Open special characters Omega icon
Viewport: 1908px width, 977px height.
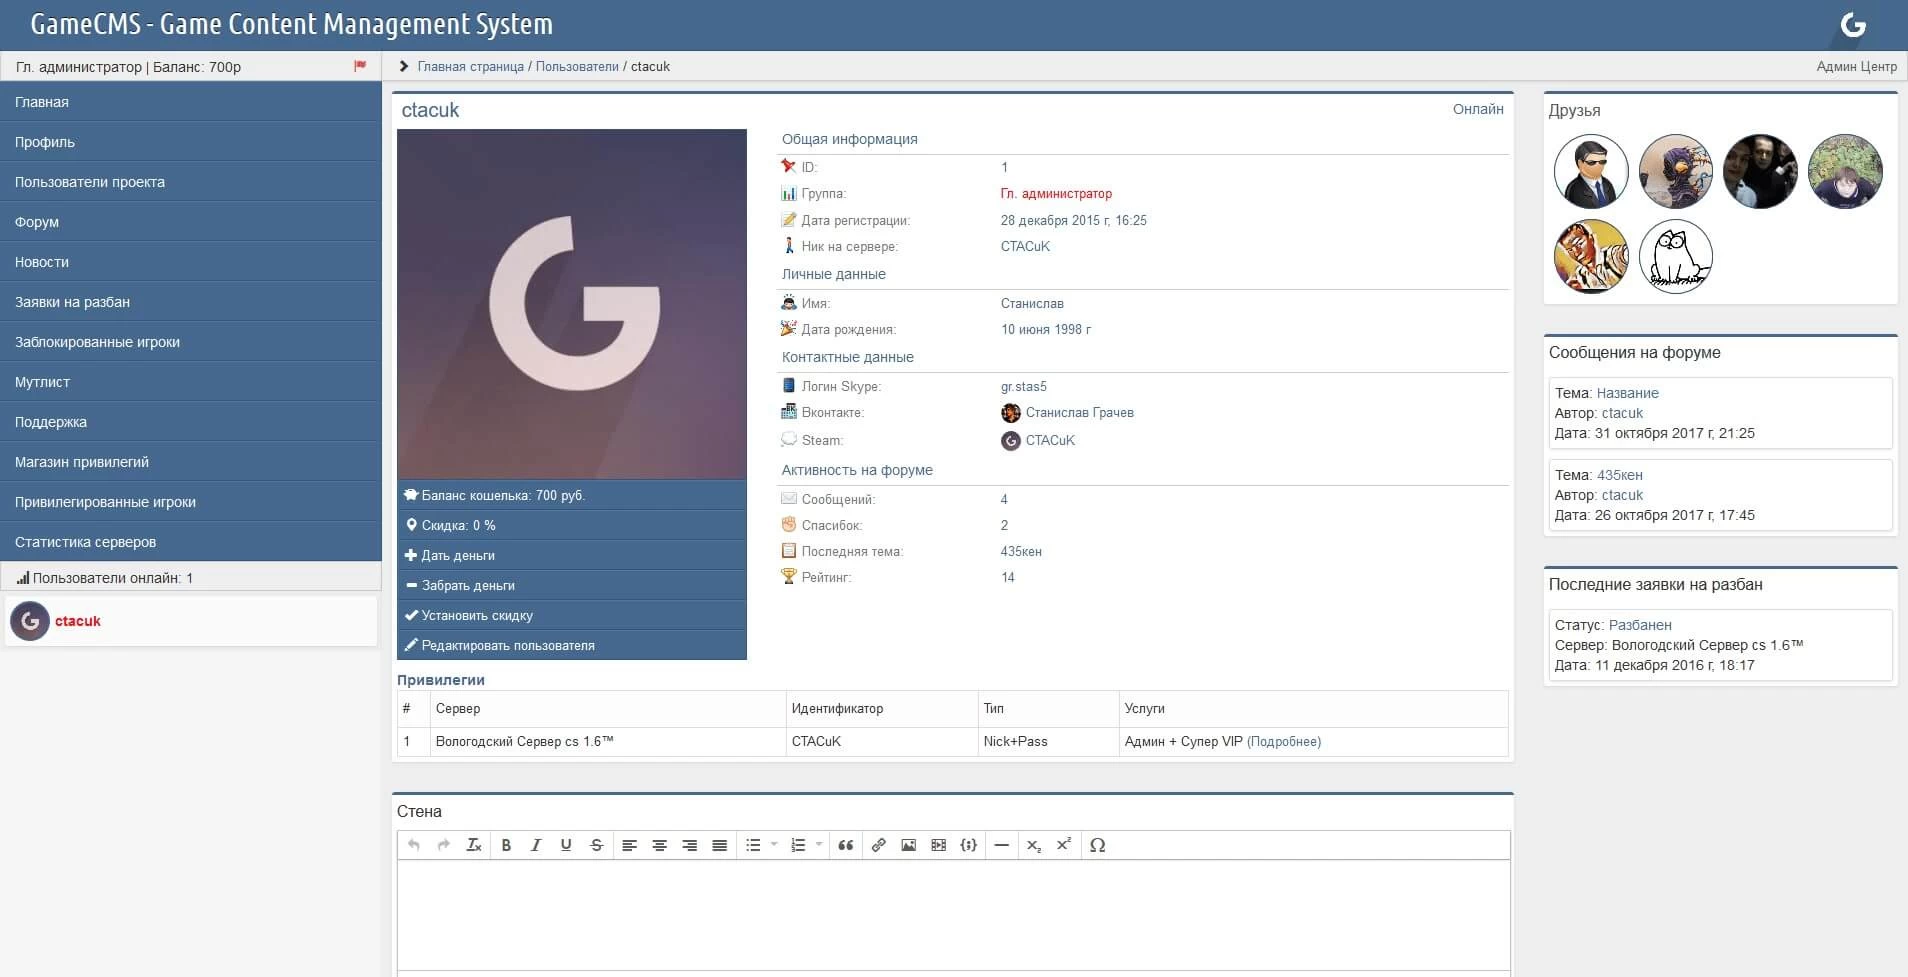tap(1097, 845)
